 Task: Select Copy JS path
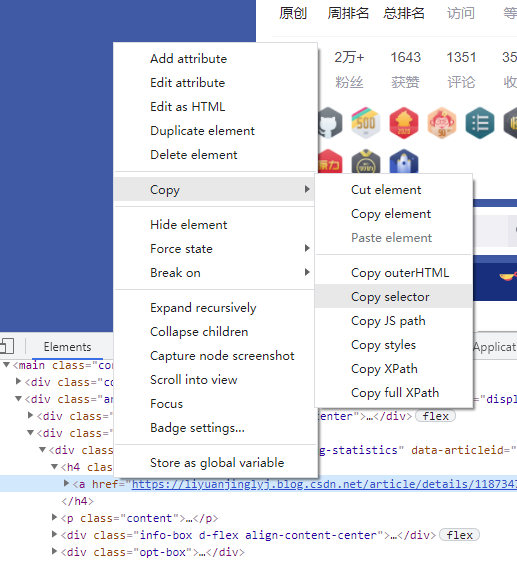pyautogui.click(x=388, y=321)
